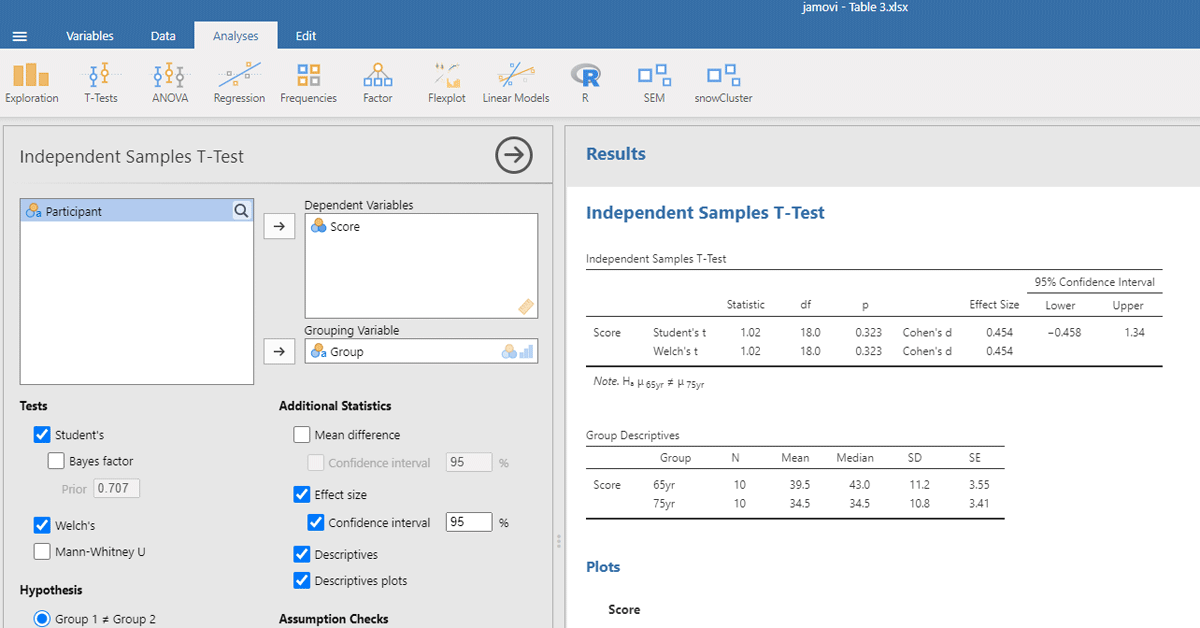Open the T-Tests analysis menu
Image resolution: width=1200 pixels, height=628 pixels.
(100, 82)
